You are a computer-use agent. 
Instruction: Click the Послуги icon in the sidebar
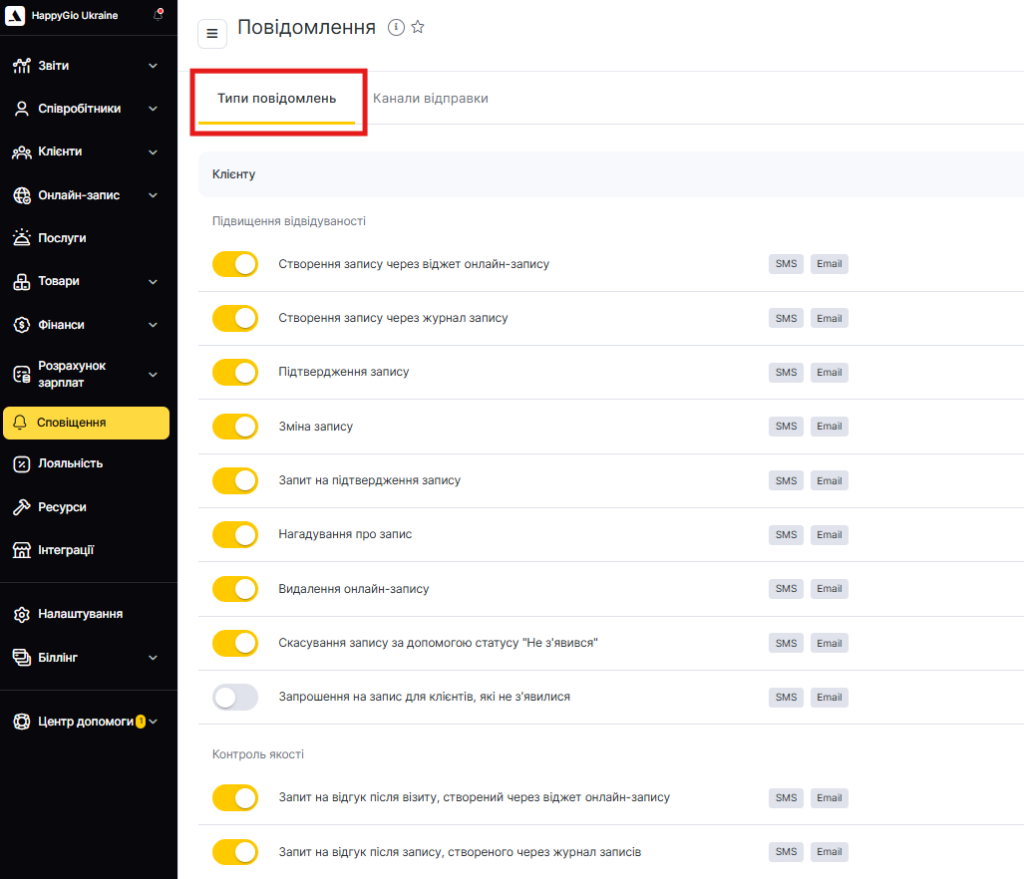pyautogui.click(x=22, y=238)
